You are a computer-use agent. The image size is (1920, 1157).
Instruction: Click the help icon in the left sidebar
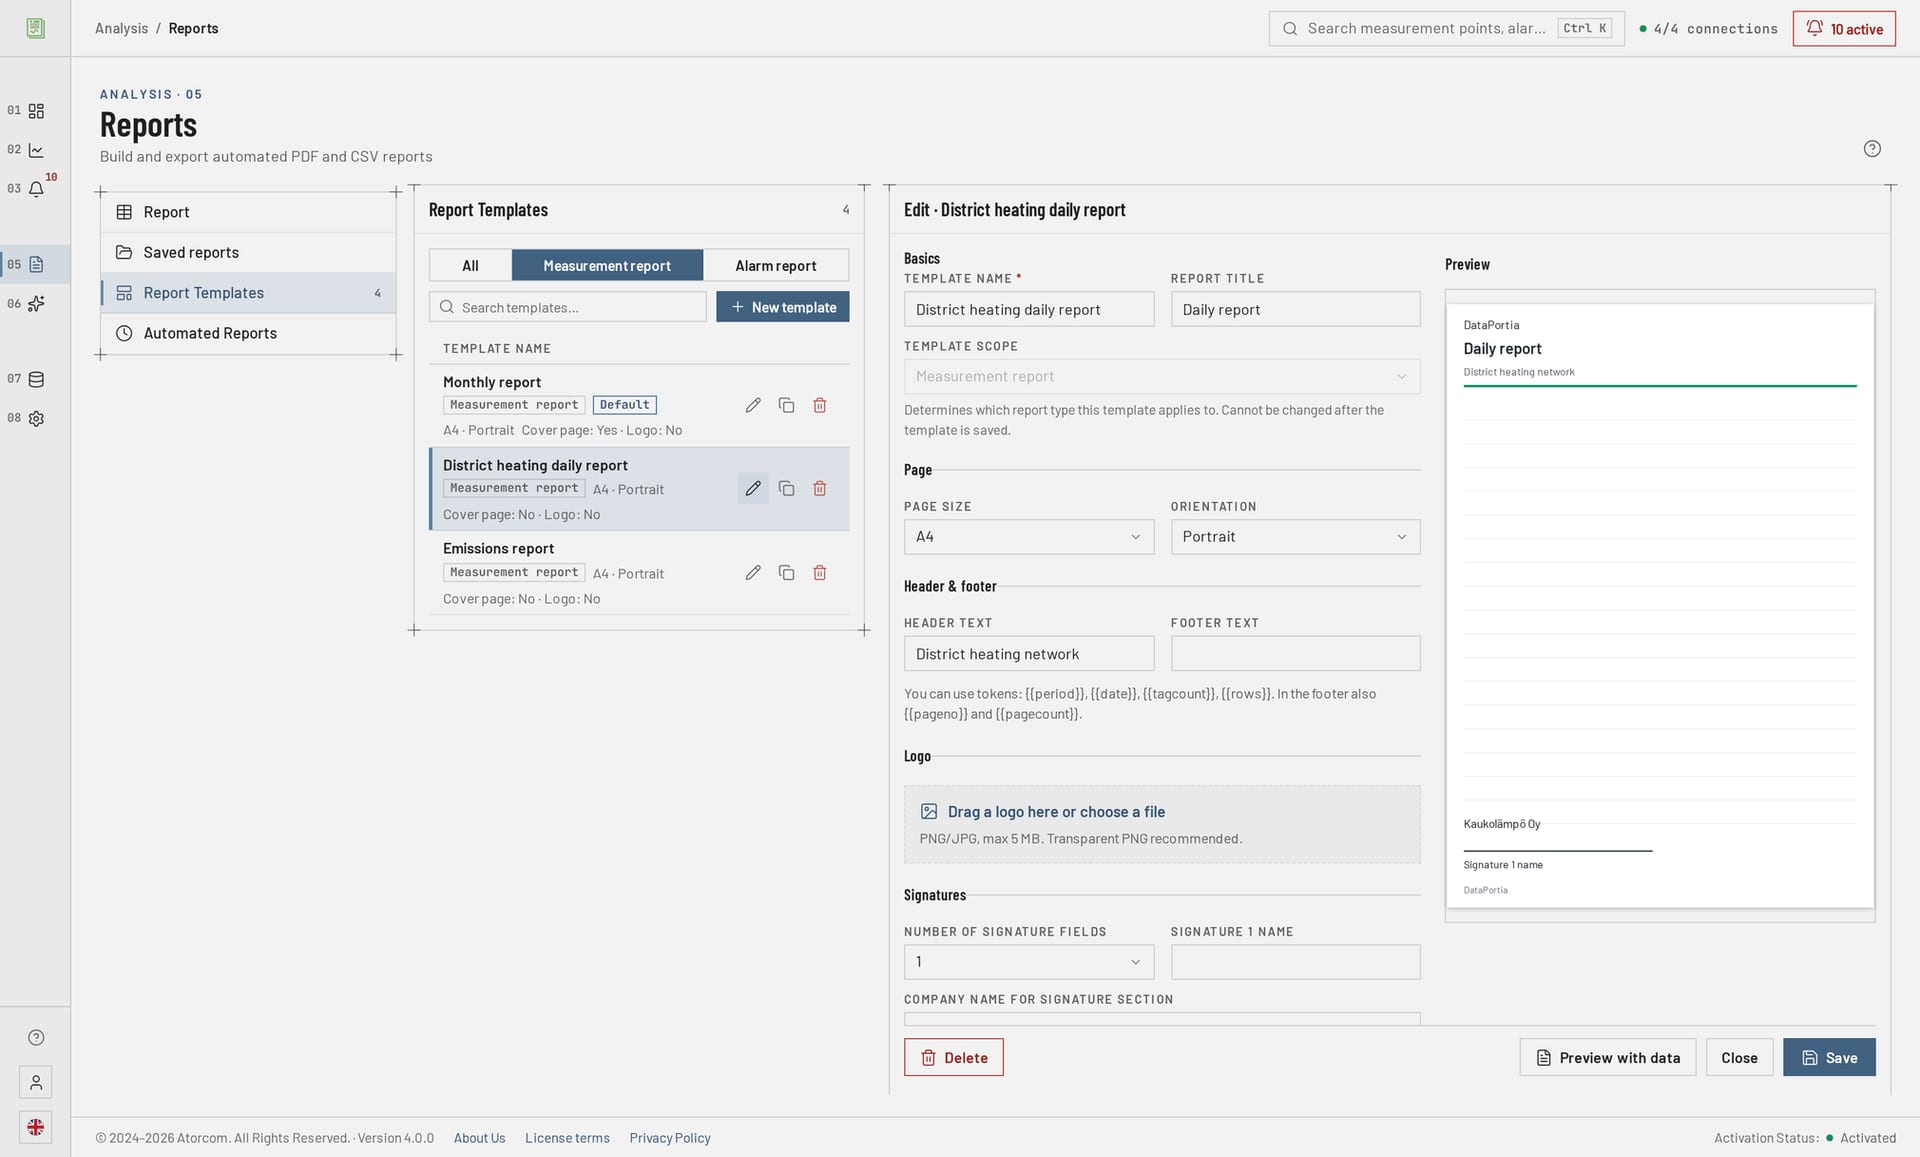[36, 1038]
